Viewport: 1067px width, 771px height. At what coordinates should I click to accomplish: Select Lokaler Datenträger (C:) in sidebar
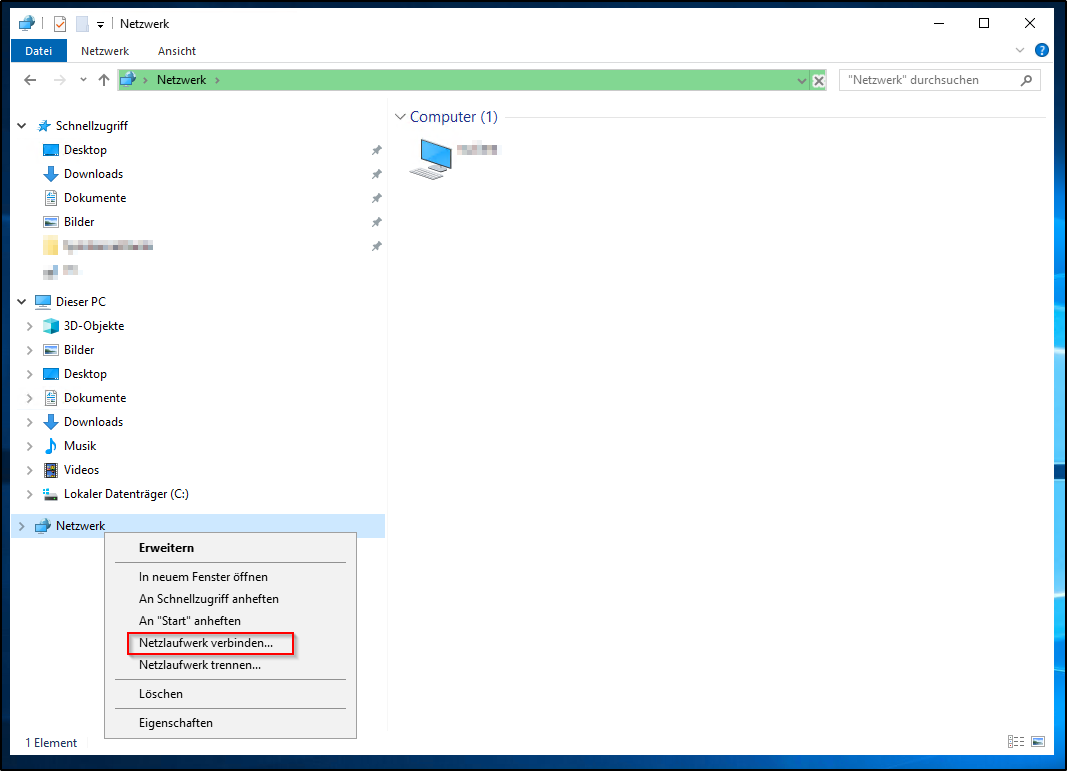pyautogui.click(x=126, y=494)
